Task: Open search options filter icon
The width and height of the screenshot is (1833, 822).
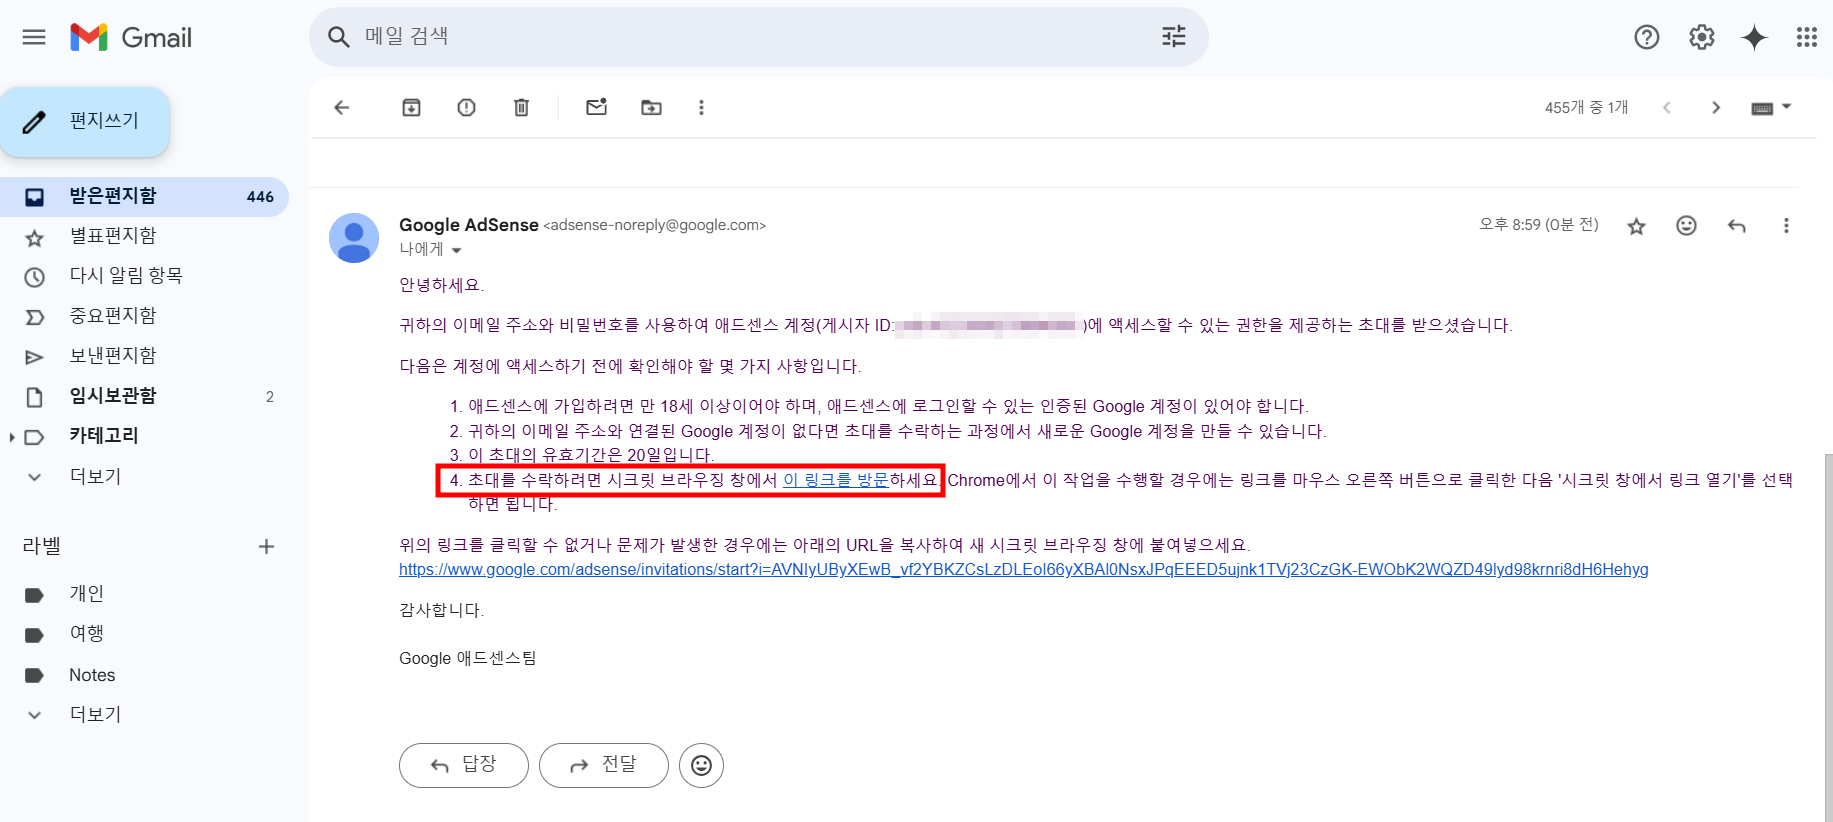Action: 1174,37
